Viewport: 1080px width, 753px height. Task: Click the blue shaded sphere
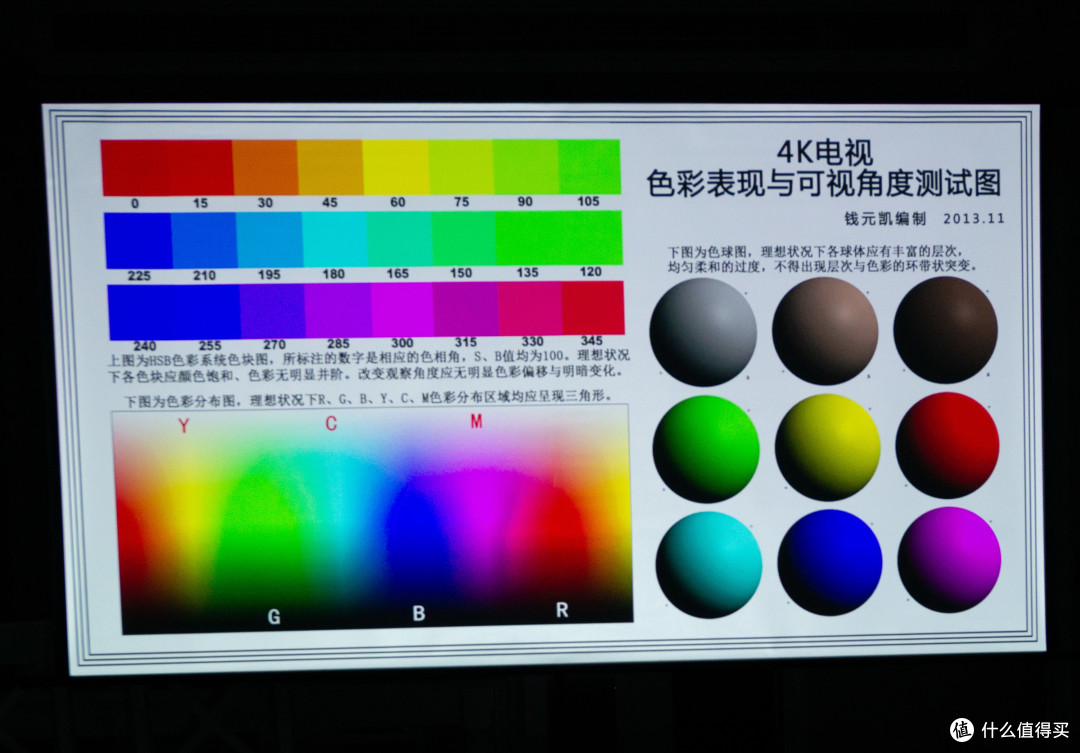point(830,563)
